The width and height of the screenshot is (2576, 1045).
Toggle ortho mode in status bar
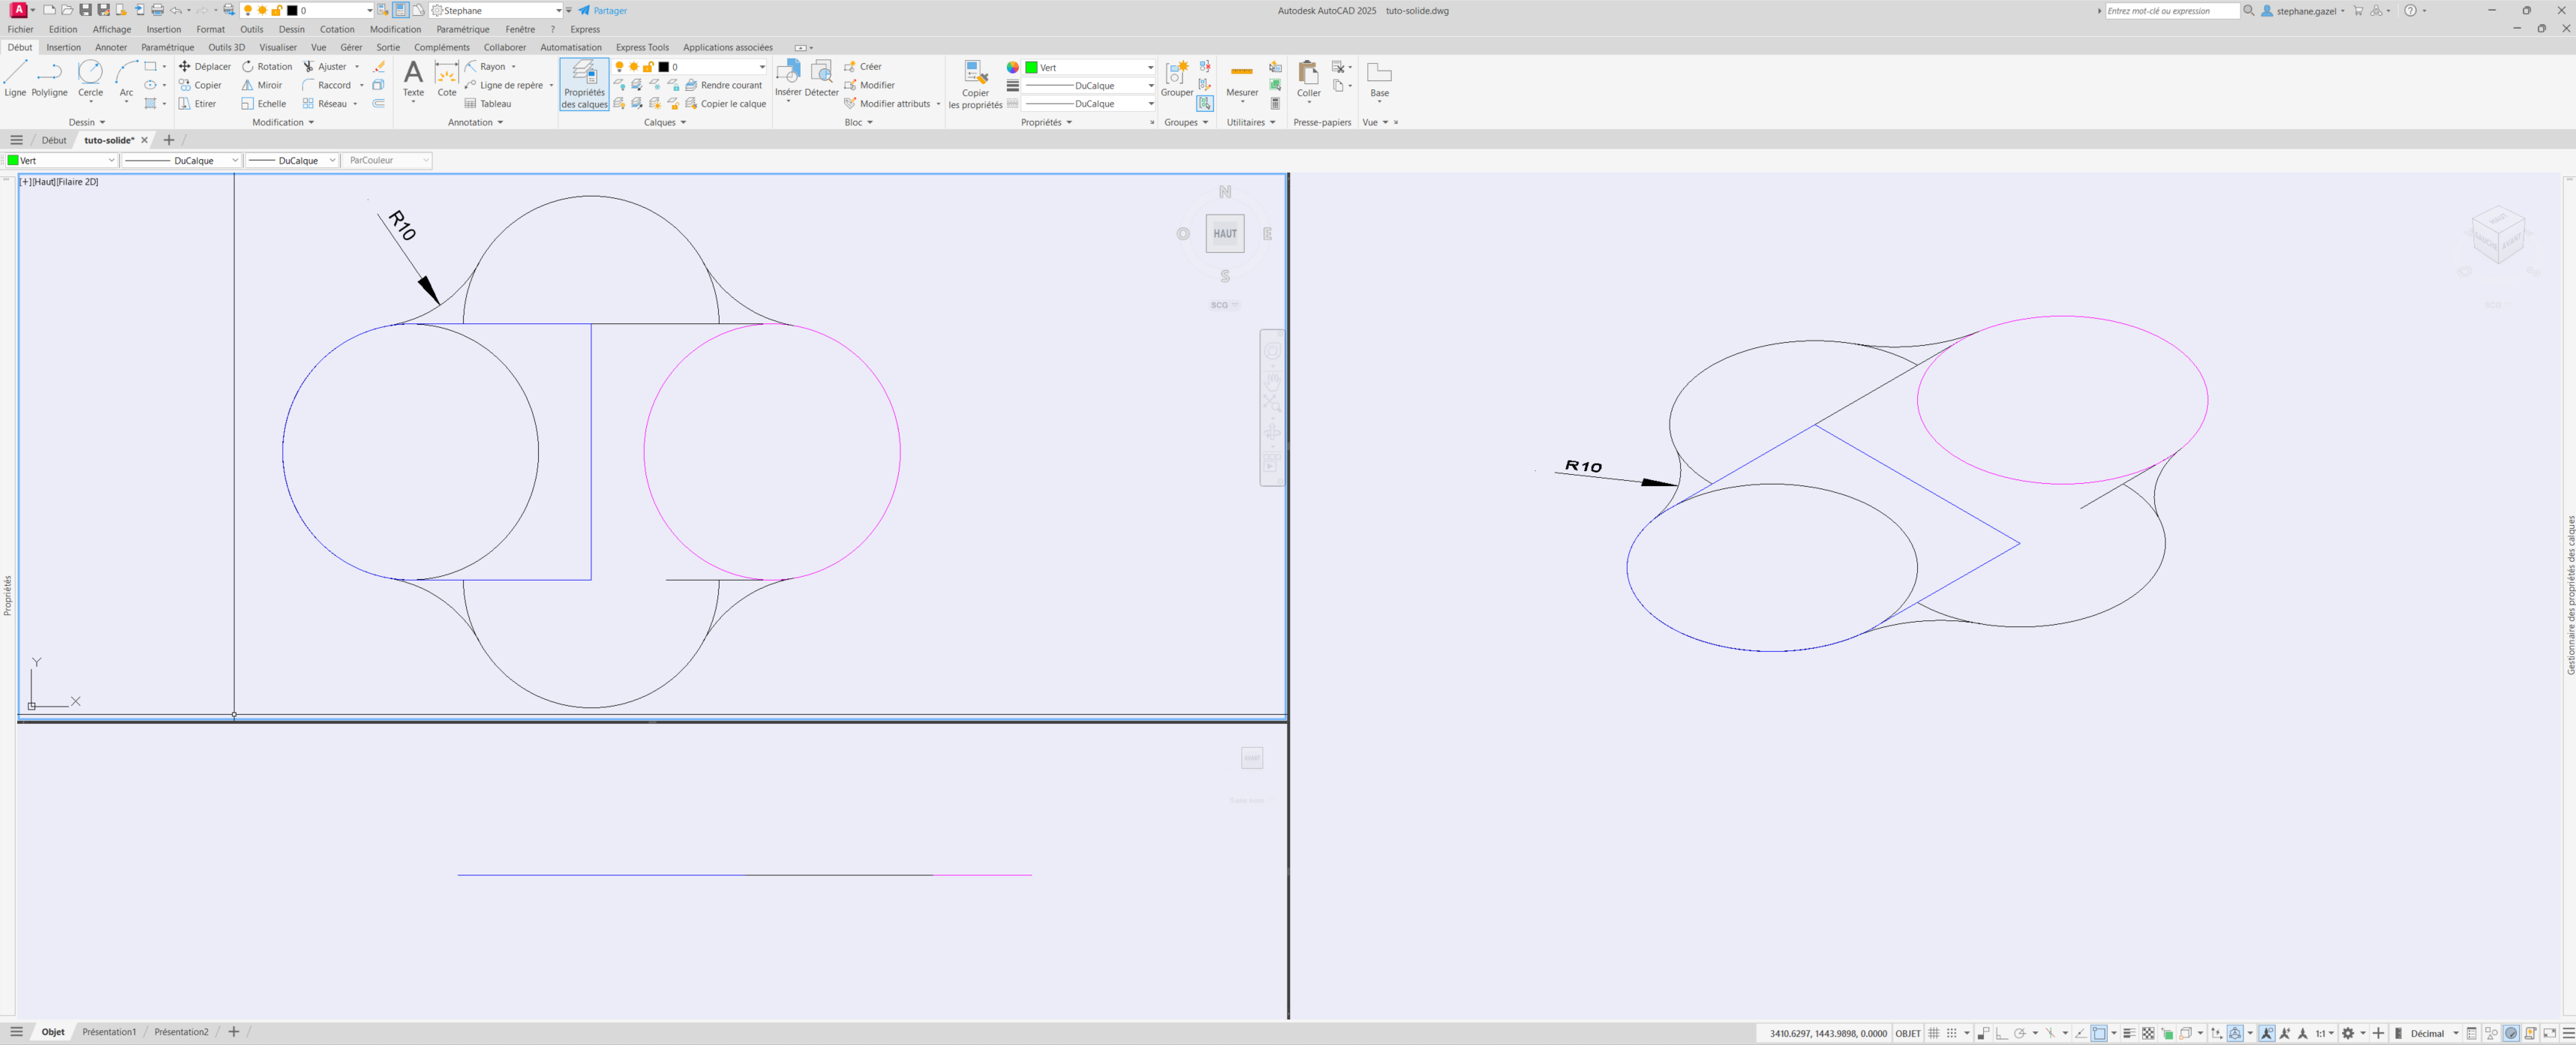point(2001,1033)
